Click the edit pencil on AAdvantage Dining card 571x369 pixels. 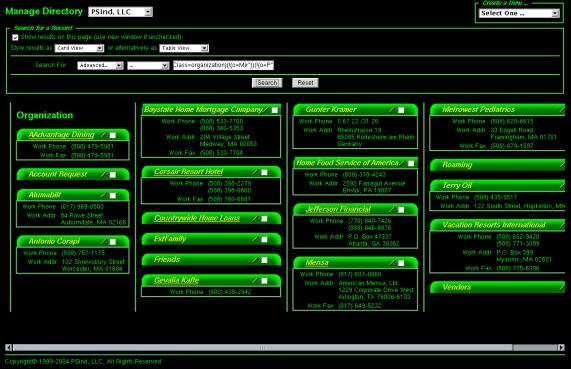click(103, 135)
